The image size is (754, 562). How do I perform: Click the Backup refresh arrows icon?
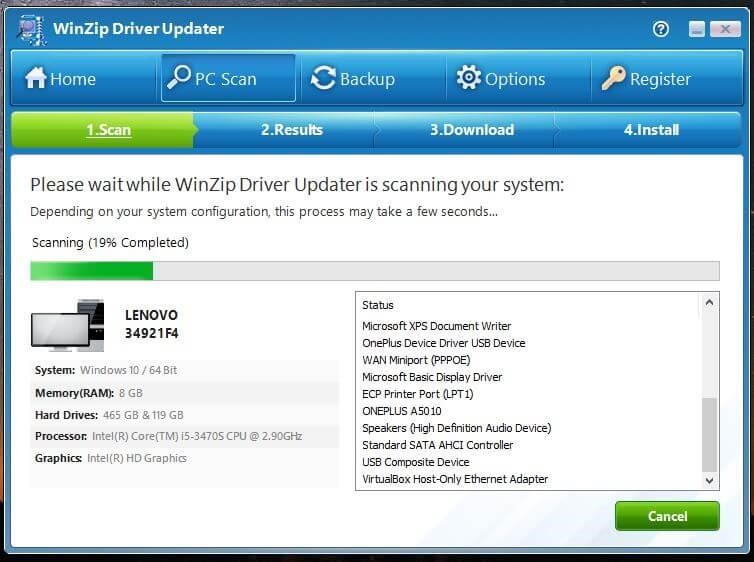[323, 78]
